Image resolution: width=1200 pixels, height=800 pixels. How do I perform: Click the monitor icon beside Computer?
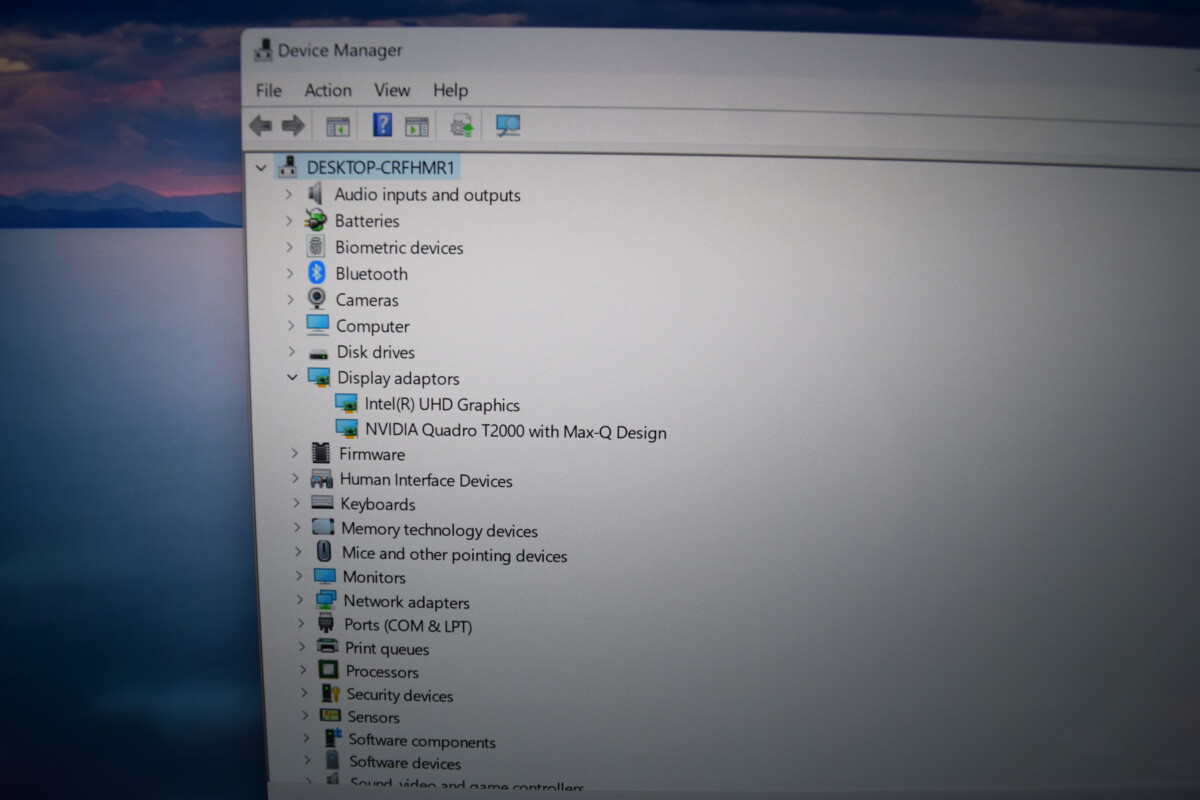pos(318,325)
